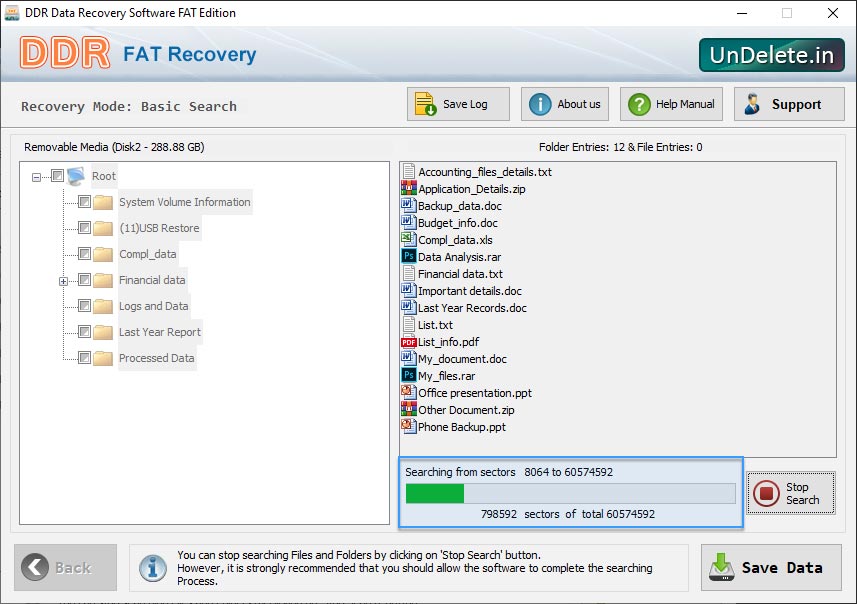Click the green search progress bar
This screenshot has height=604, width=857.
pyautogui.click(x=571, y=493)
